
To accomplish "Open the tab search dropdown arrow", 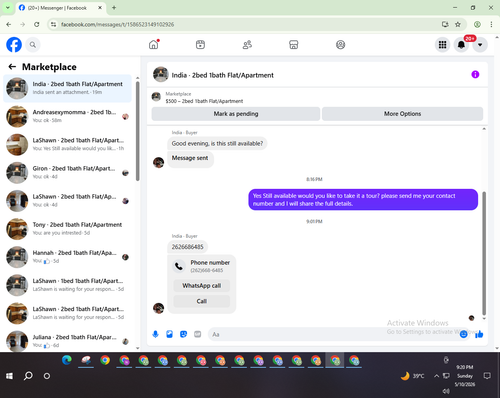I will coord(8,8).
